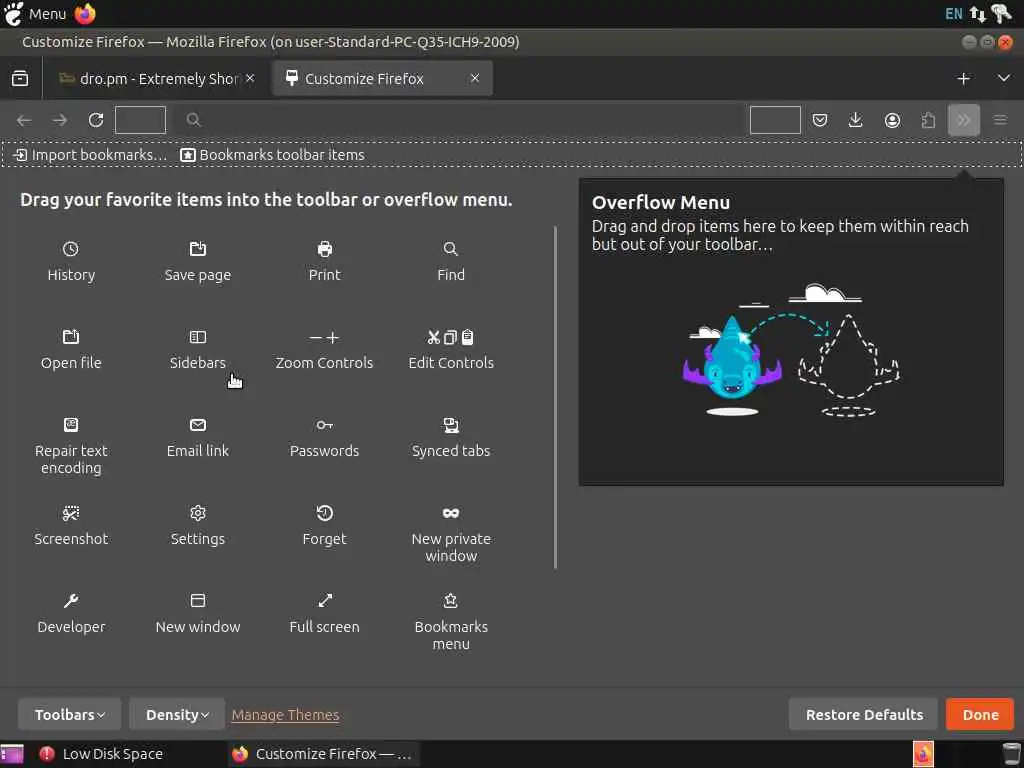Click the Pocket save toolbar icon
The height and width of the screenshot is (768, 1024).
[820, 120]
